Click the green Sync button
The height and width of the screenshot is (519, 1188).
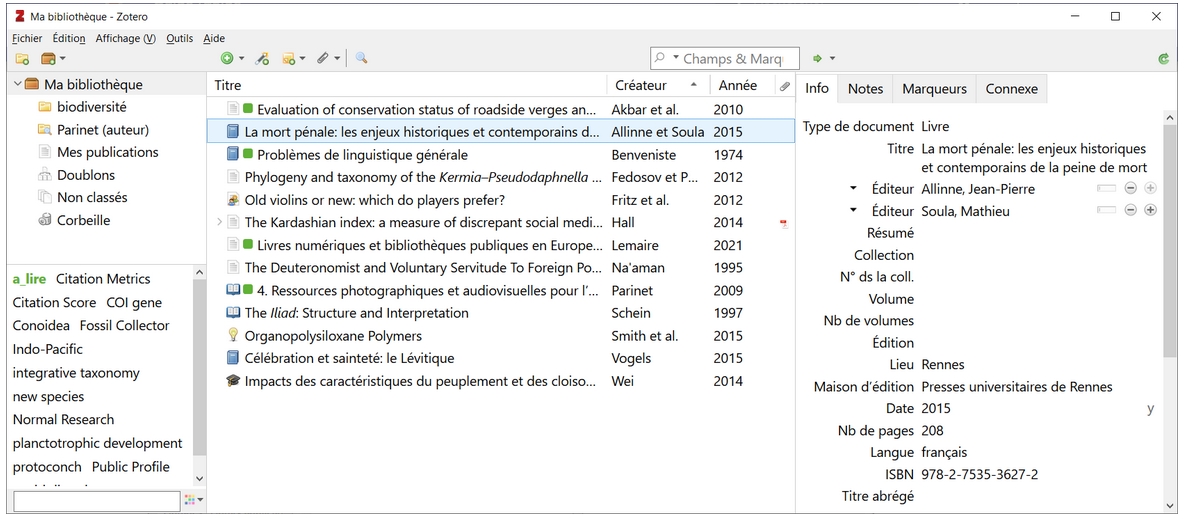(x=1164, y=59)
